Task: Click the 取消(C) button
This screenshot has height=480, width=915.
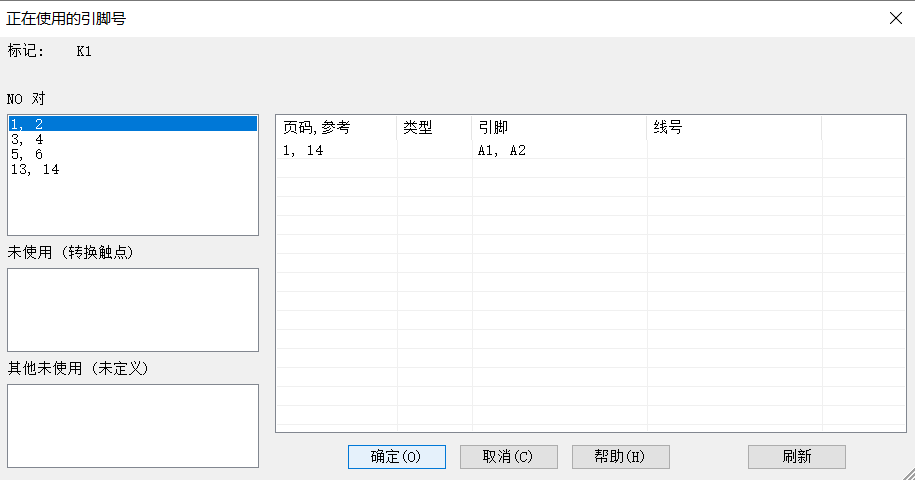Action: pos(508,457)
